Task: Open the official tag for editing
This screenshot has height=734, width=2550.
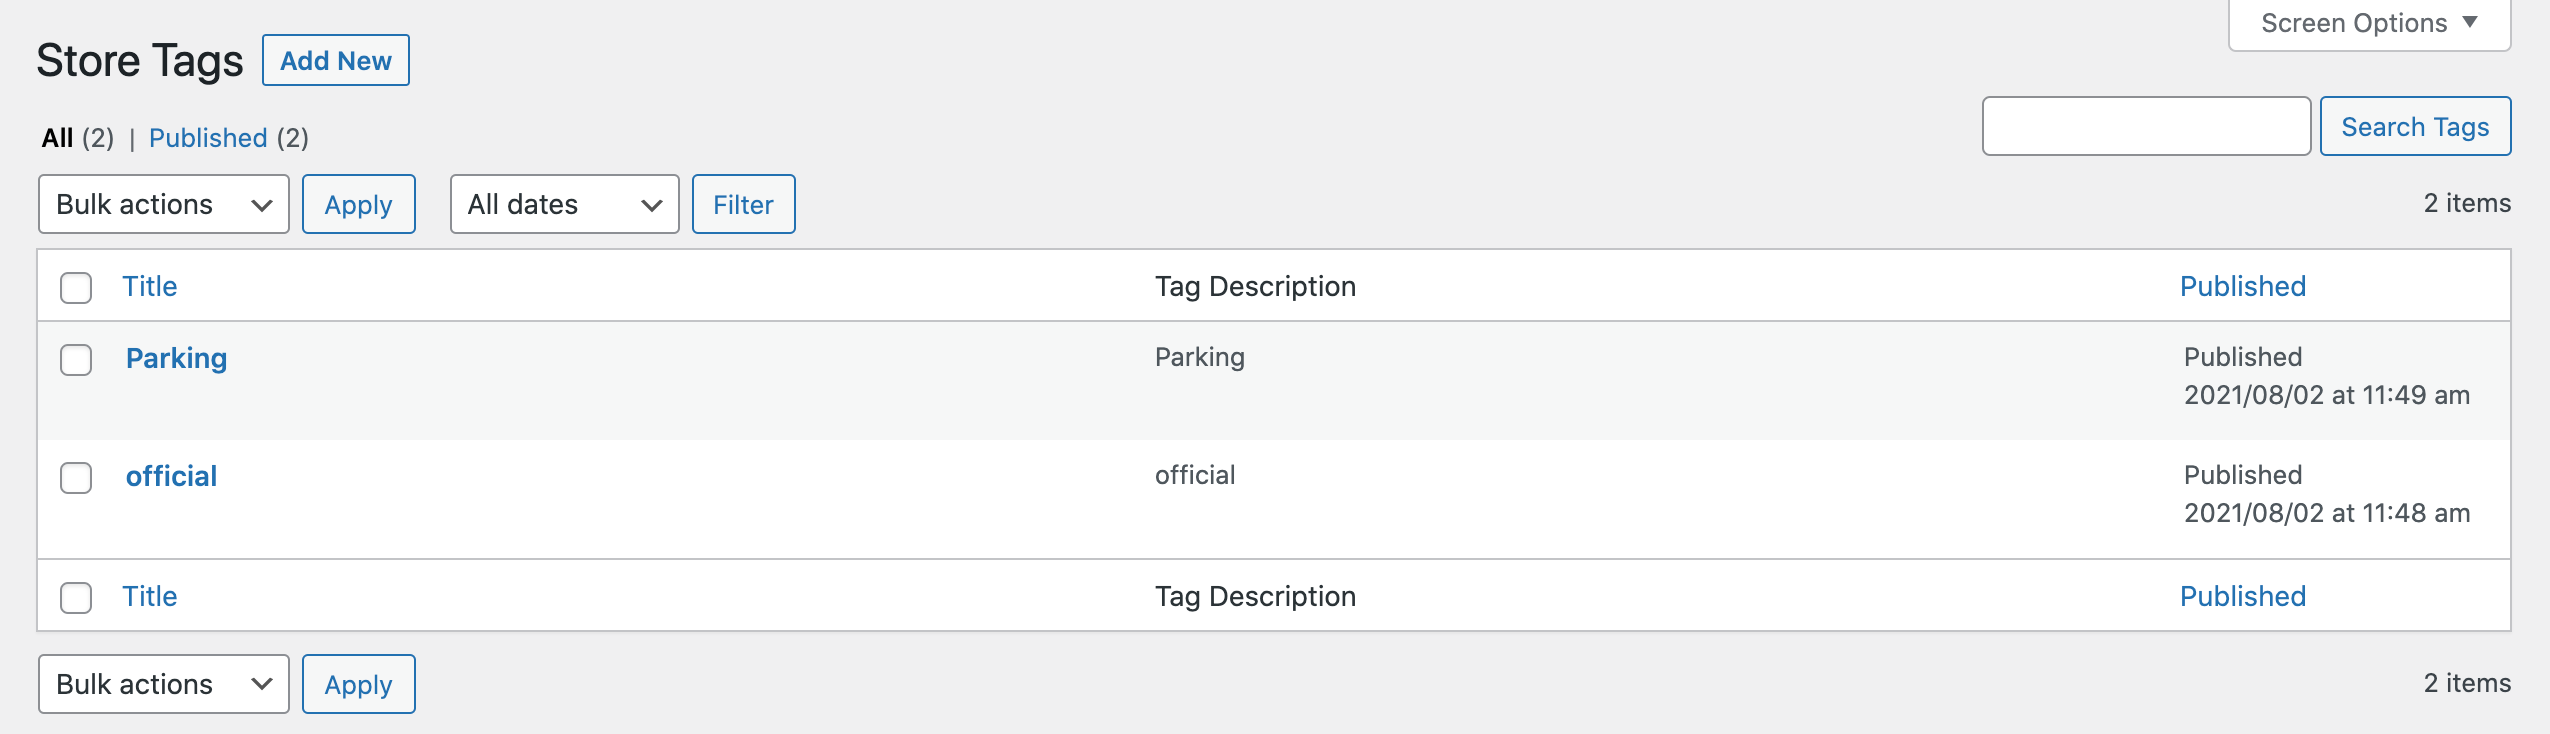Action: pyautogui.click(x=172, y=476)
